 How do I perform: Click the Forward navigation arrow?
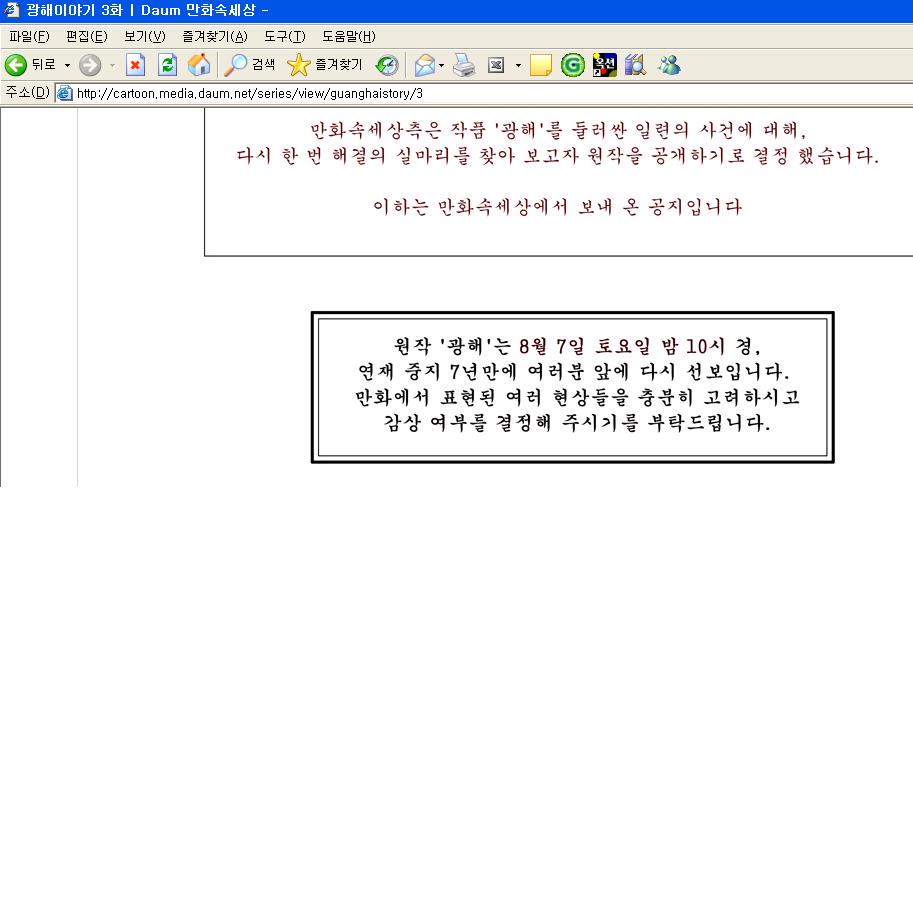[90, 65]
